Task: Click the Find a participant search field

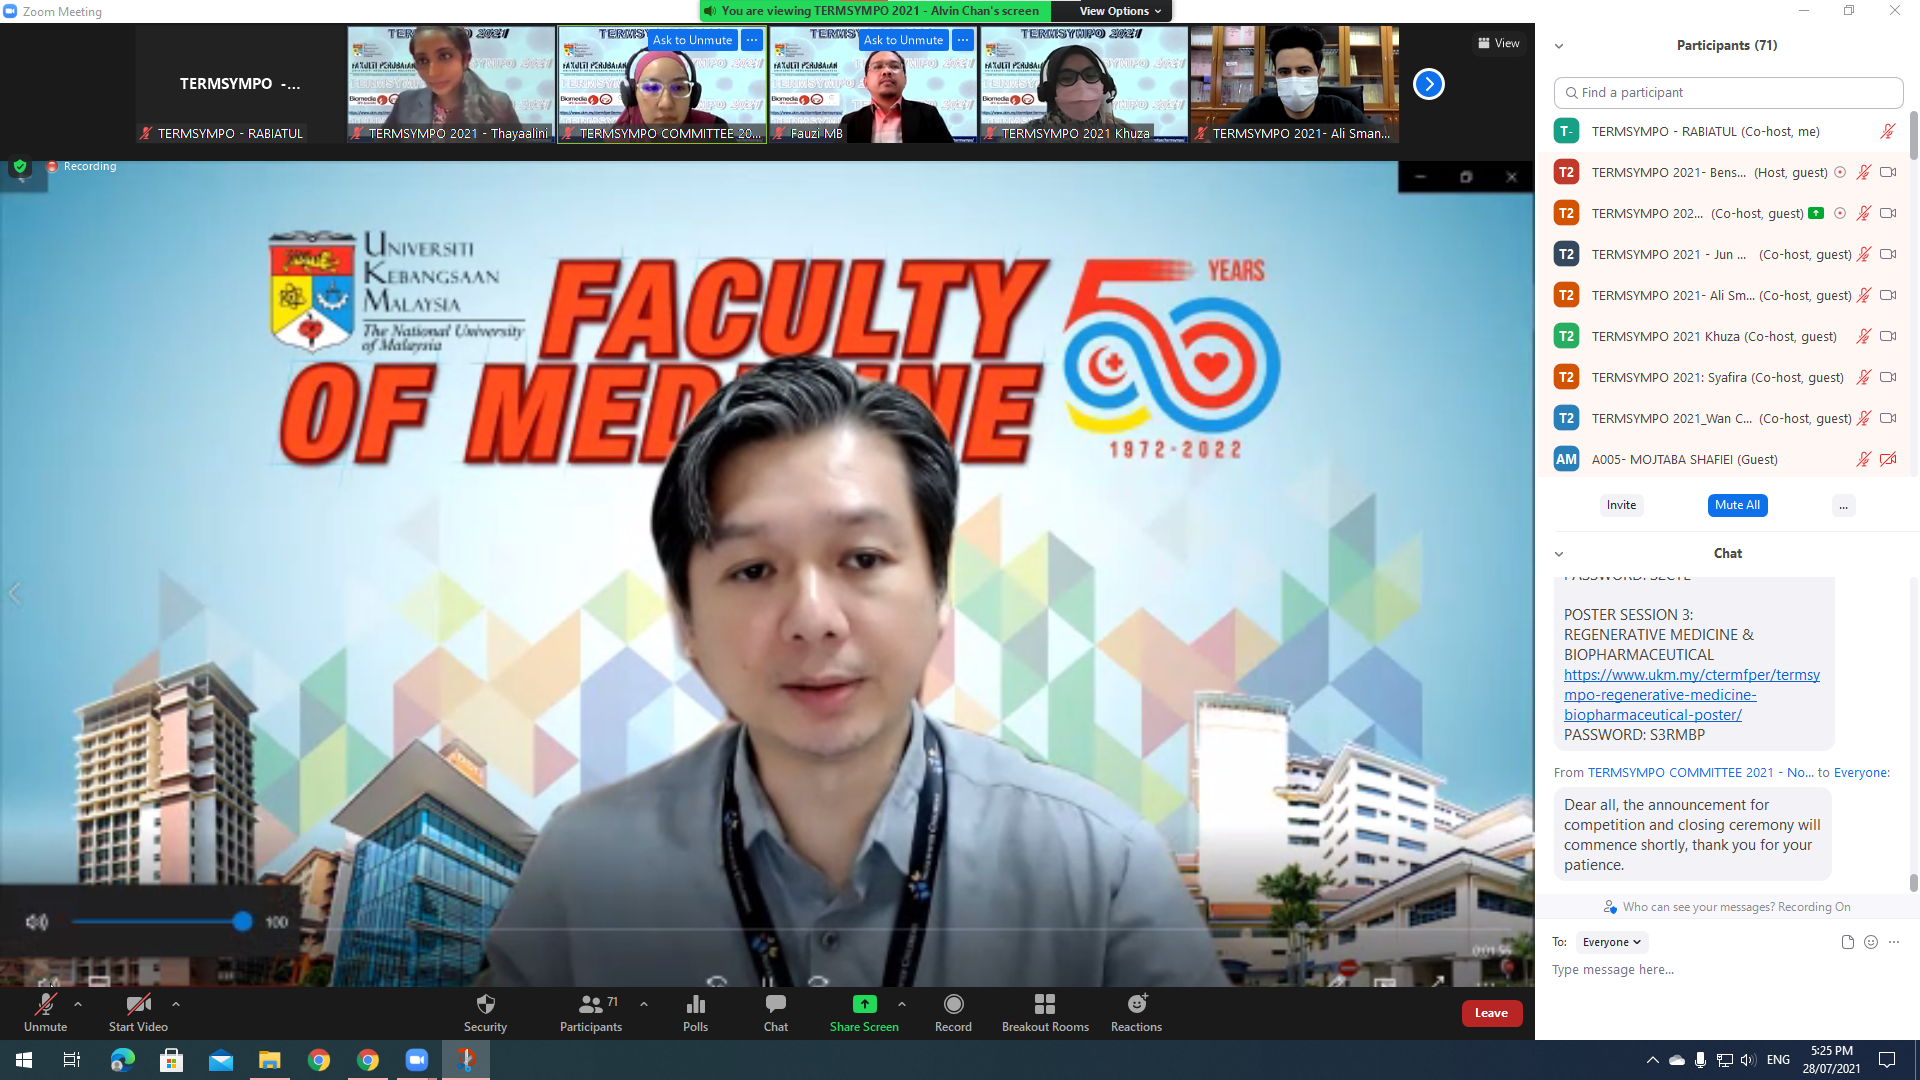Action: click(1728, 93)
